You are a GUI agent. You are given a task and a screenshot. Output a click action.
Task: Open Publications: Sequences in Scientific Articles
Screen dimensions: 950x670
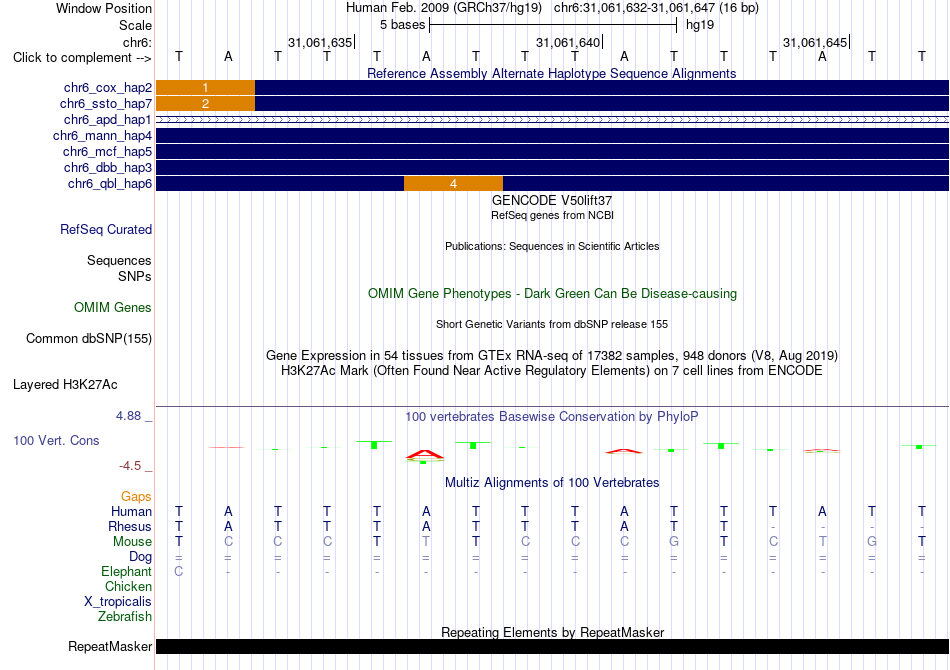pyautogui.click(x=552, y=246)
